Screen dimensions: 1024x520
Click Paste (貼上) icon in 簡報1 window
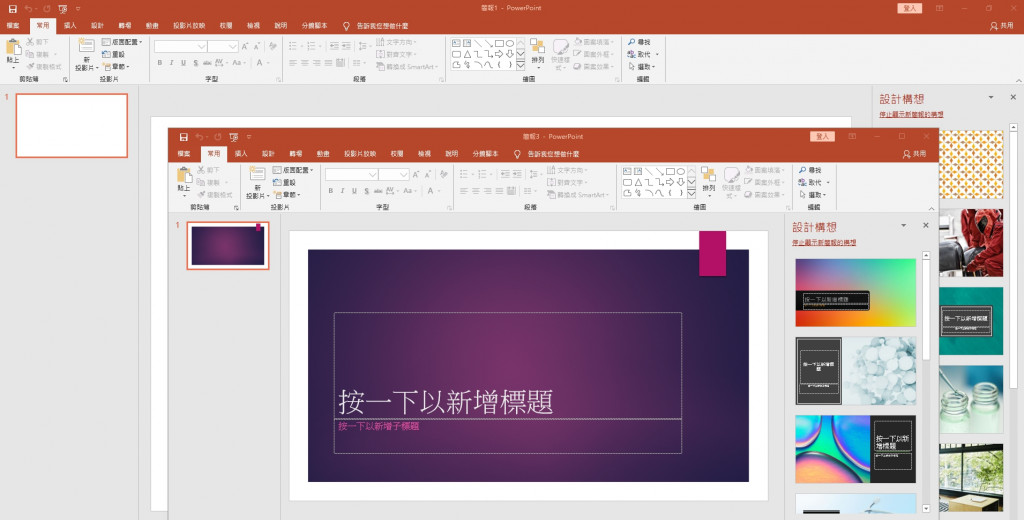[x=13, y=47]
